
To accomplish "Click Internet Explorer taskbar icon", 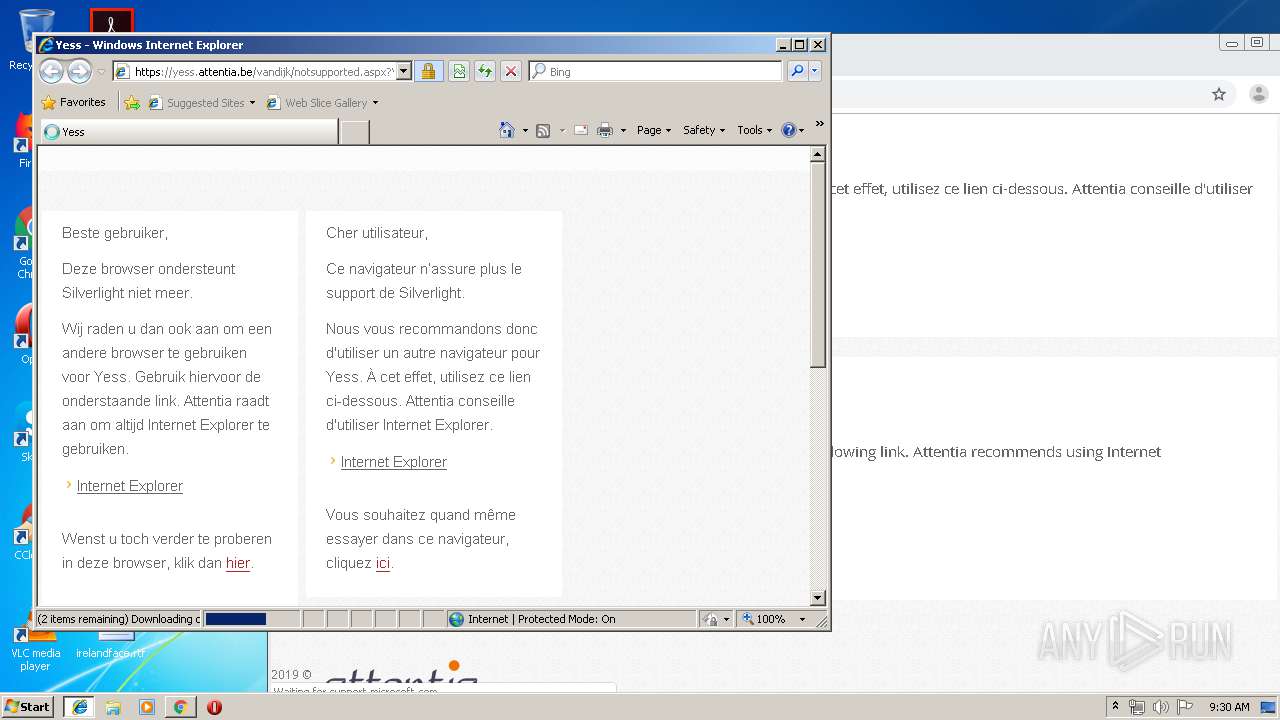I will [x=79, y=707].
